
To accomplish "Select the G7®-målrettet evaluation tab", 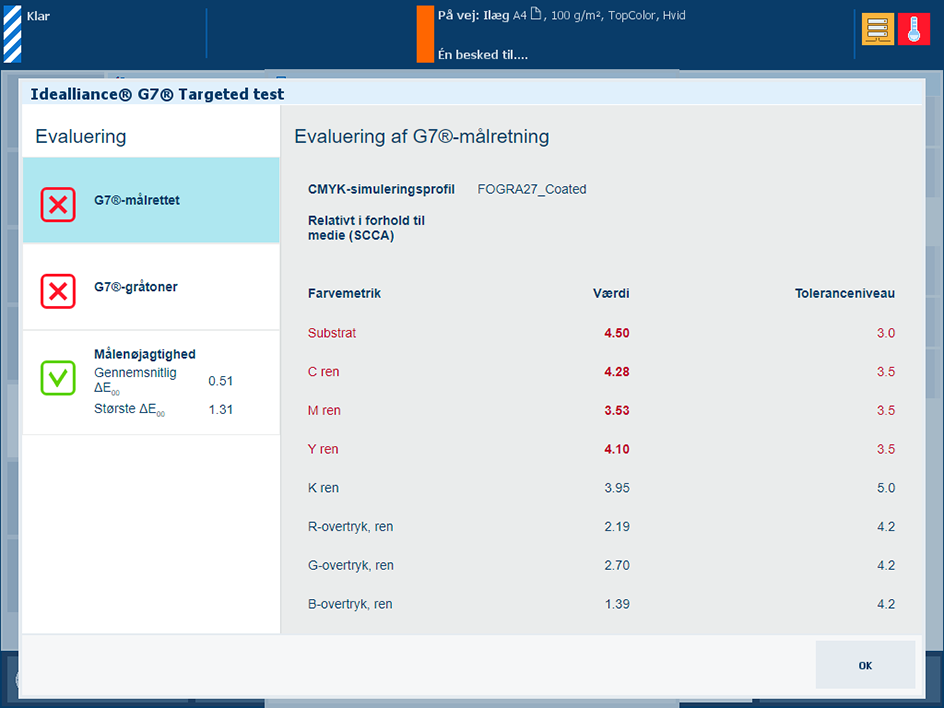I will [x=151, y=200].
